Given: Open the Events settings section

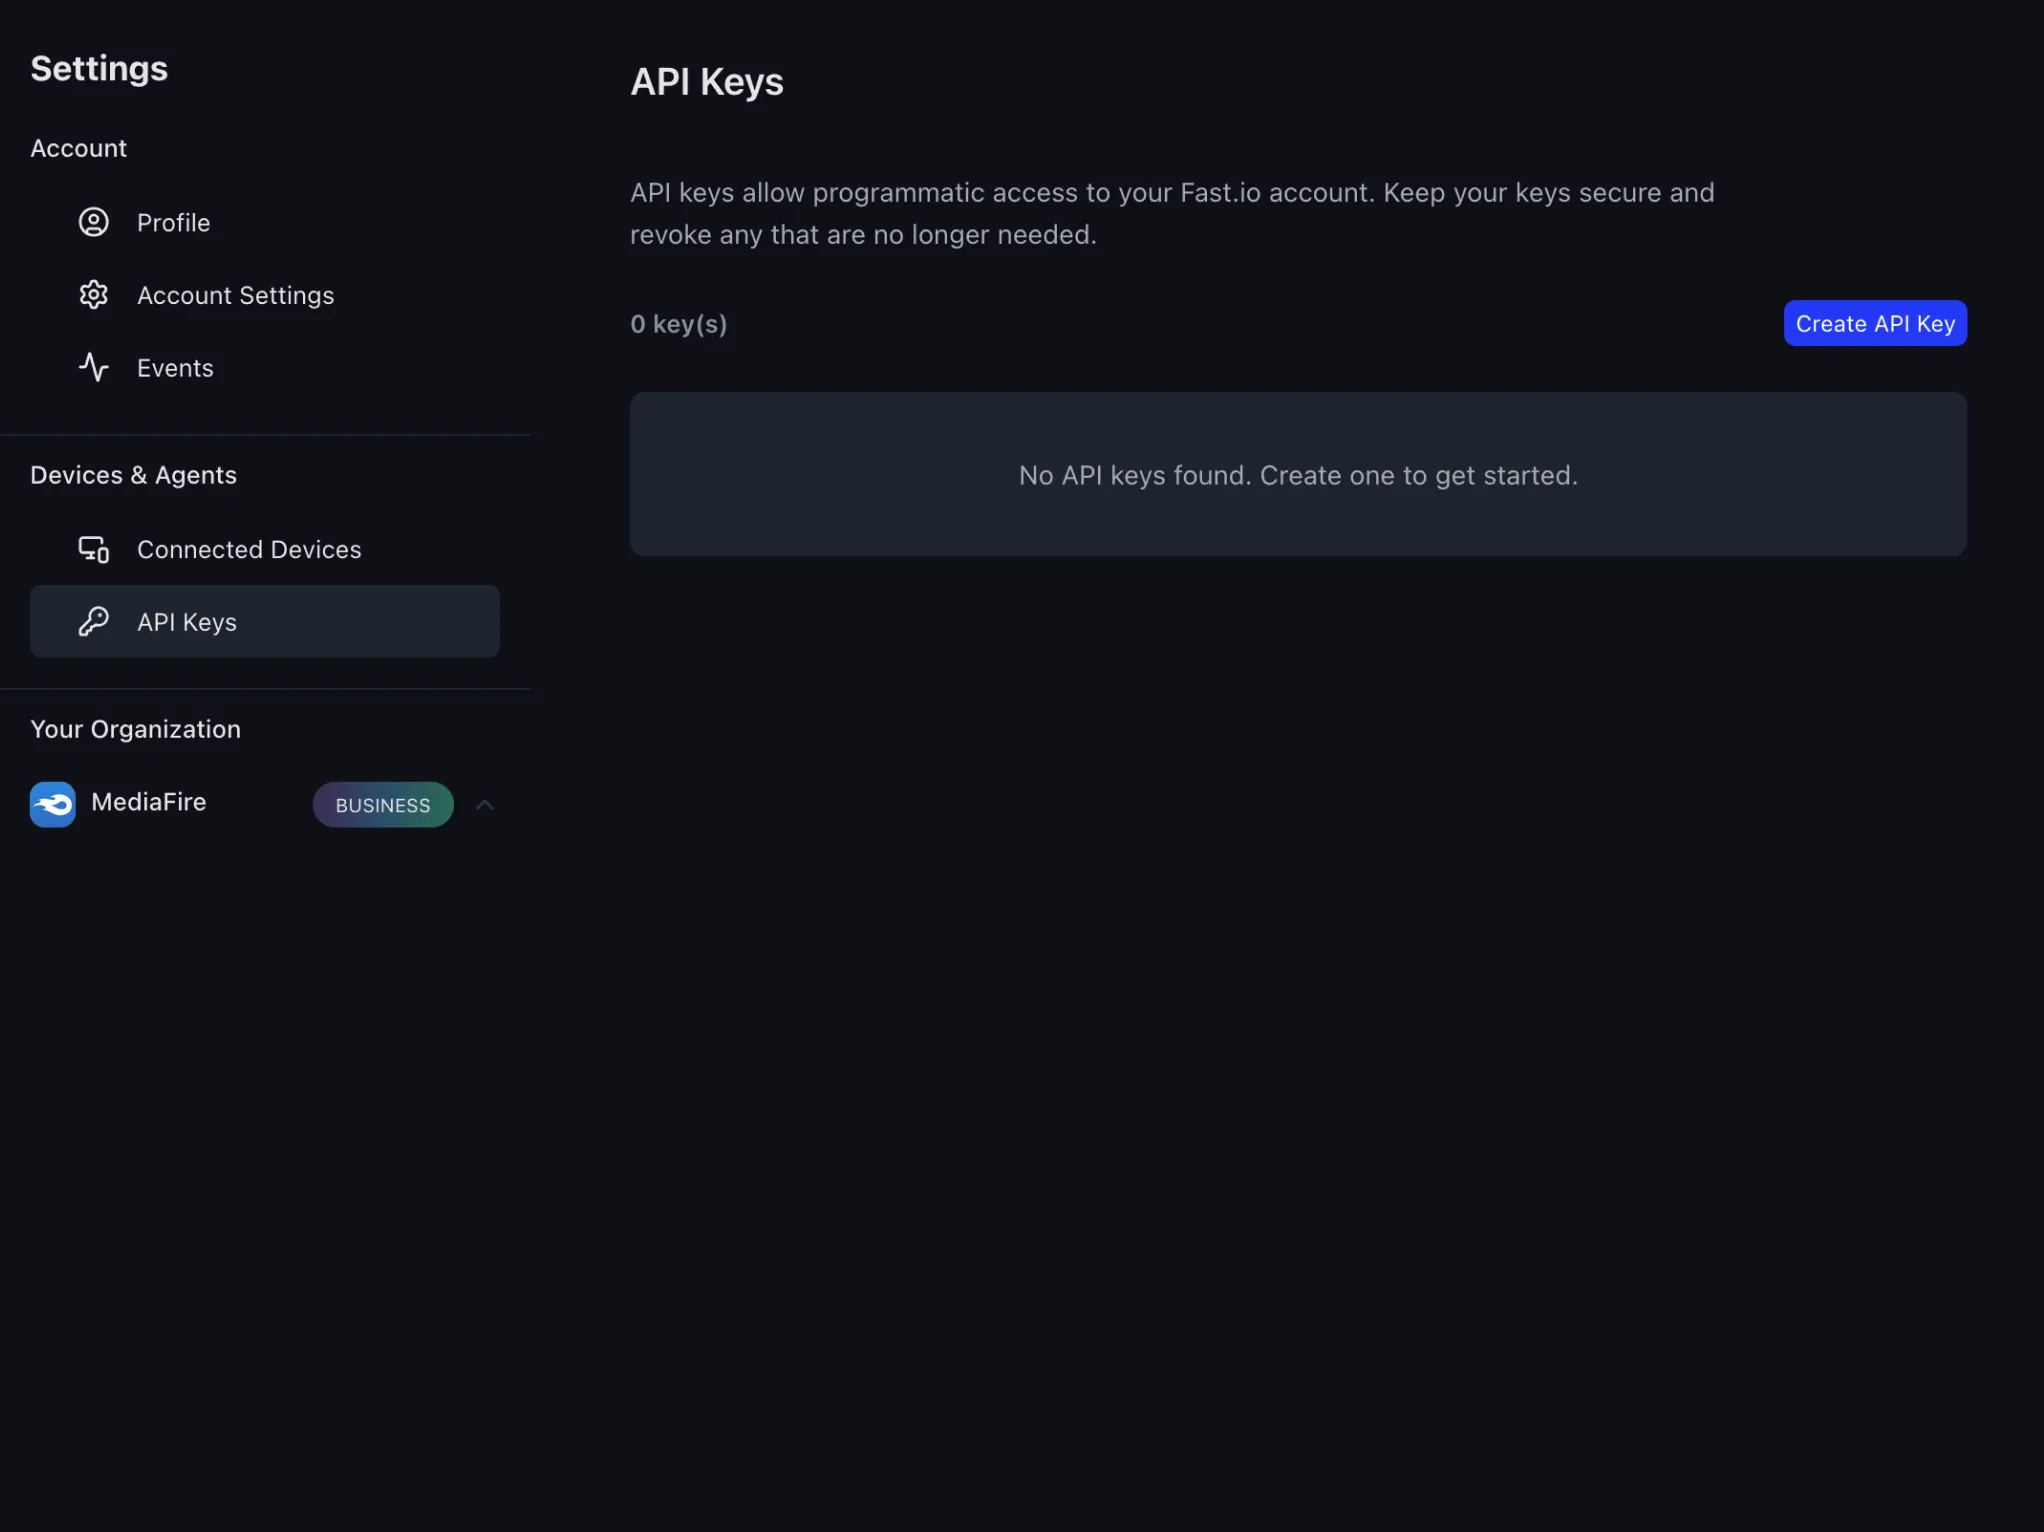Looking at the screenshot, I should [175, 367].
